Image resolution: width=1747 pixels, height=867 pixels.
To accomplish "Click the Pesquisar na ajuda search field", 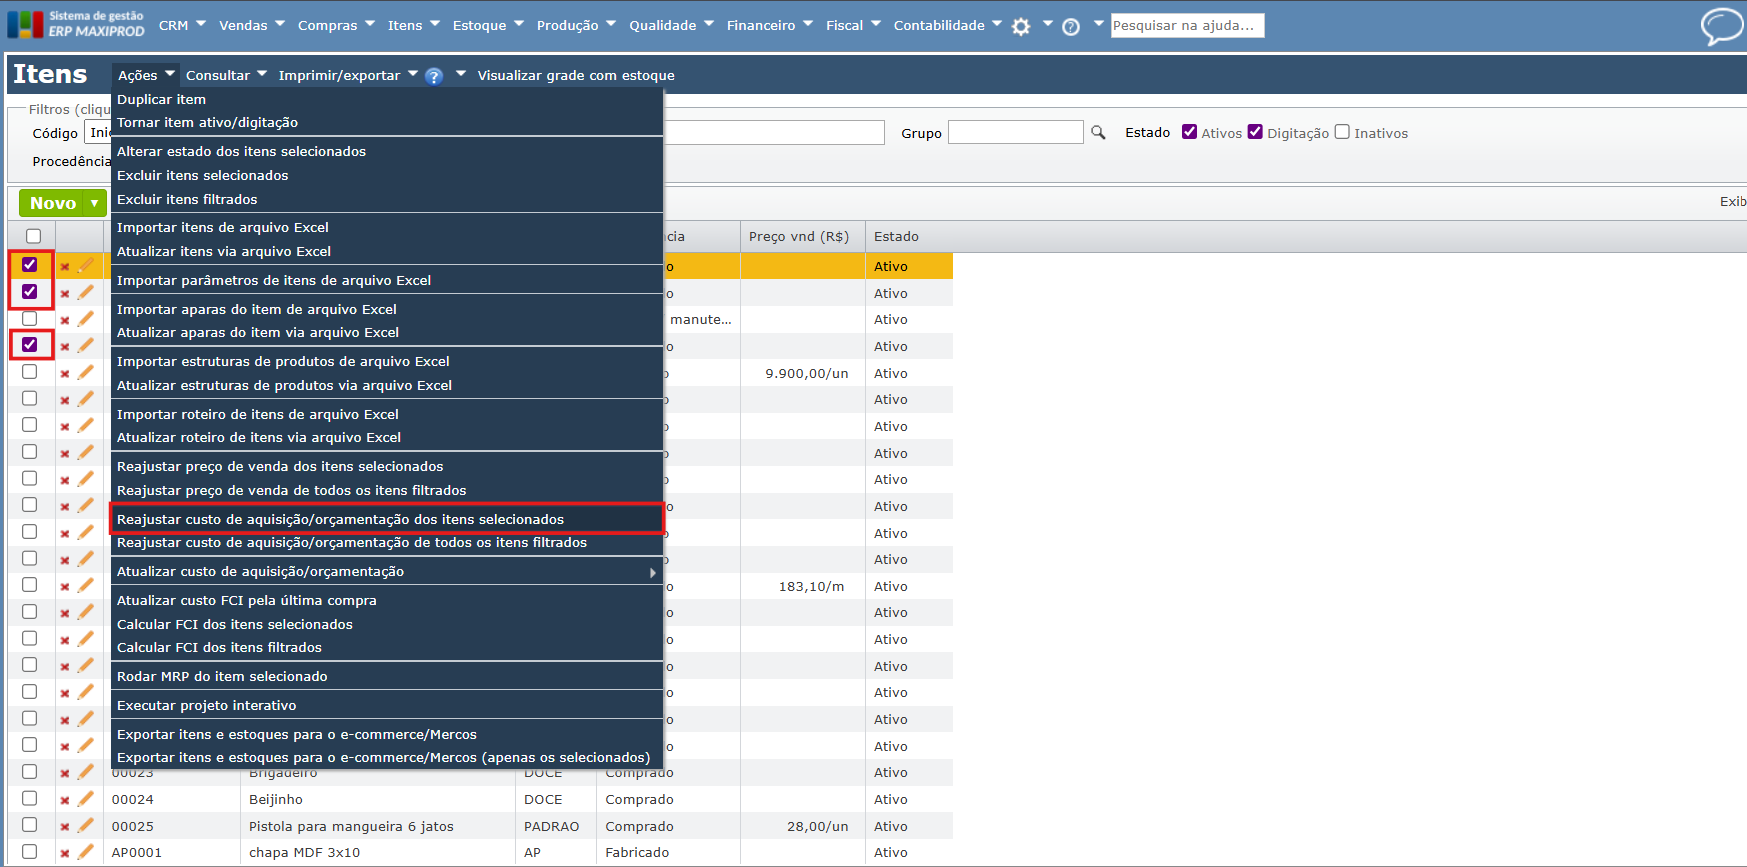I will click(x=1187, y=25).
